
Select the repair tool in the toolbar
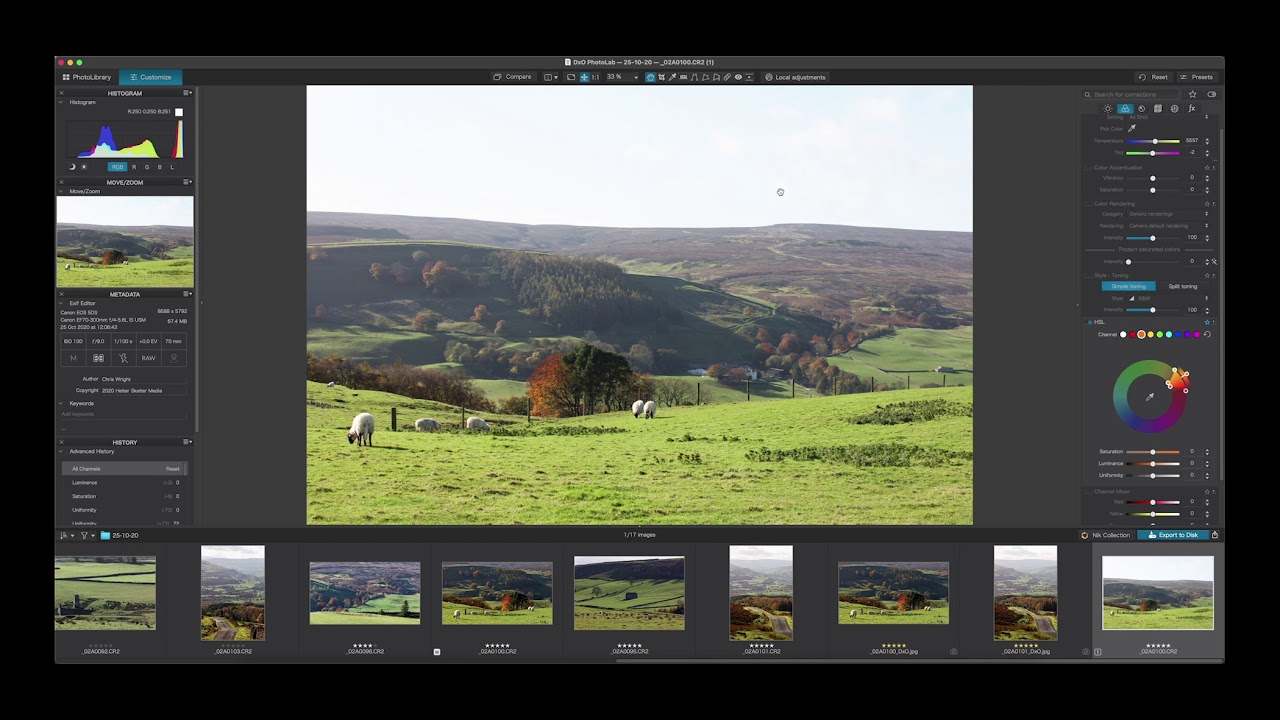click(x=727, y=77)
